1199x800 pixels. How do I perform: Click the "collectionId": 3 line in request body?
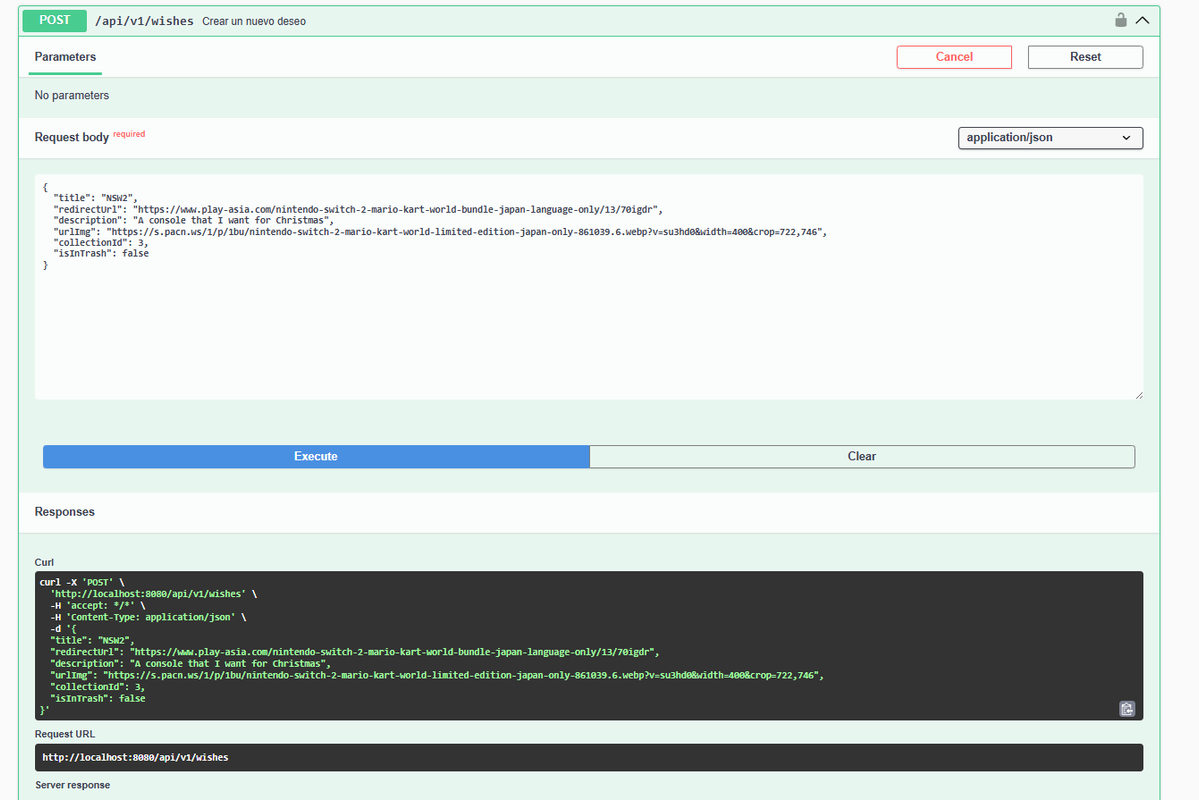(100, 242)
